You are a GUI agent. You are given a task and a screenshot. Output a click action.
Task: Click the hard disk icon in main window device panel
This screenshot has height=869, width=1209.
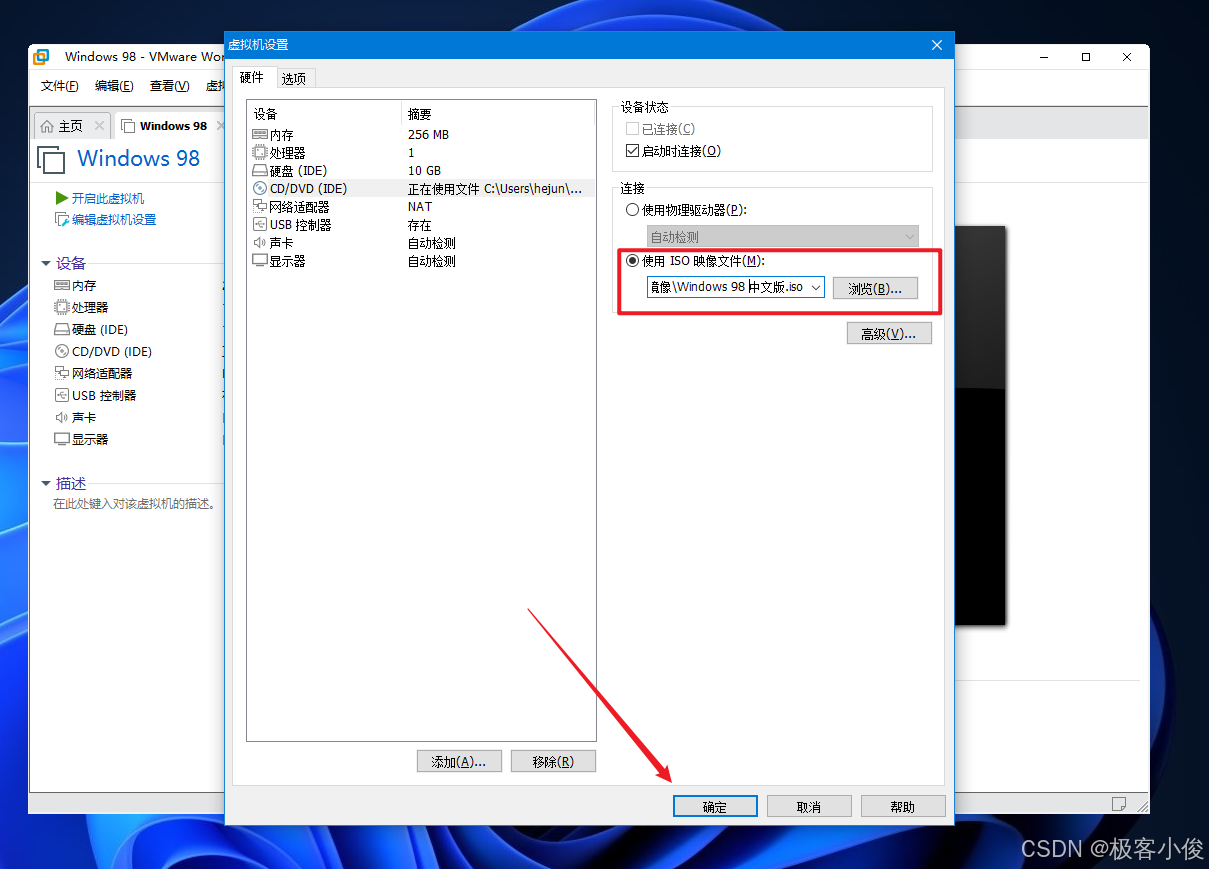point(62,329)
